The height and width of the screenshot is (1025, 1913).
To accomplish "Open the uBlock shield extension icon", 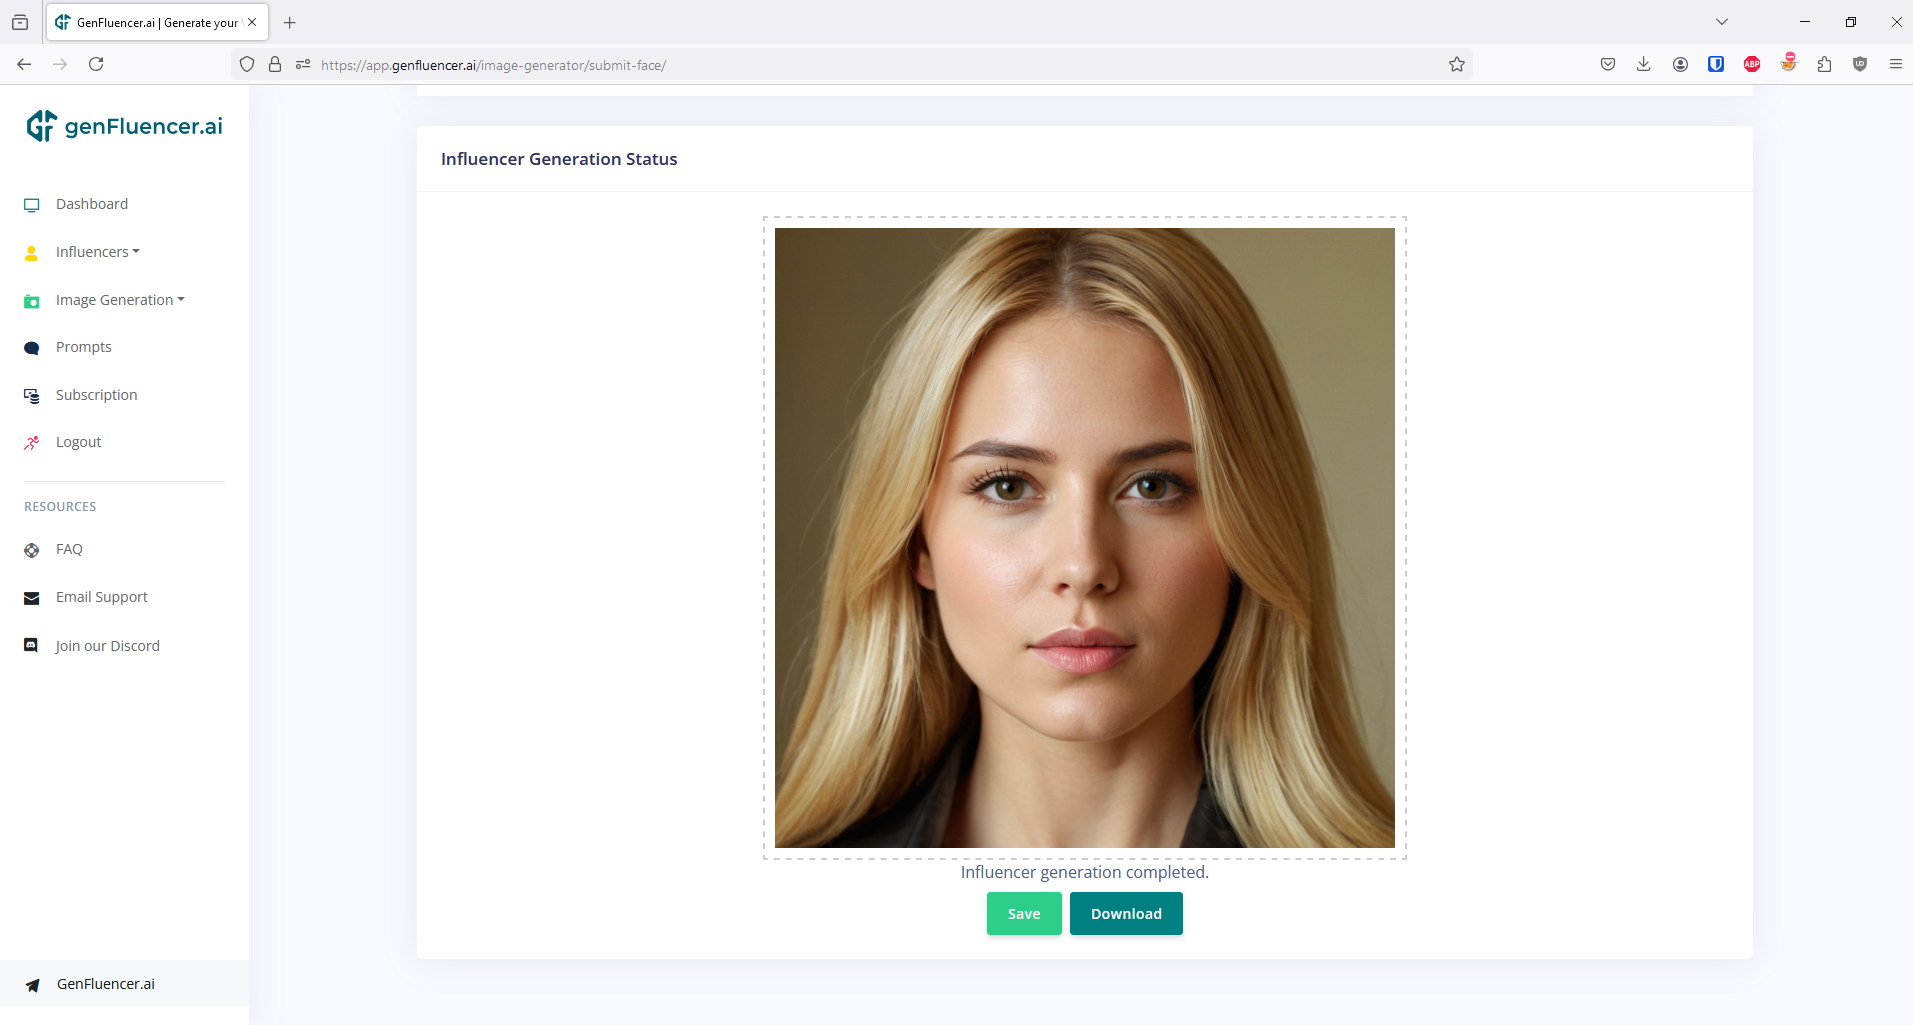I will [1860, 64].
